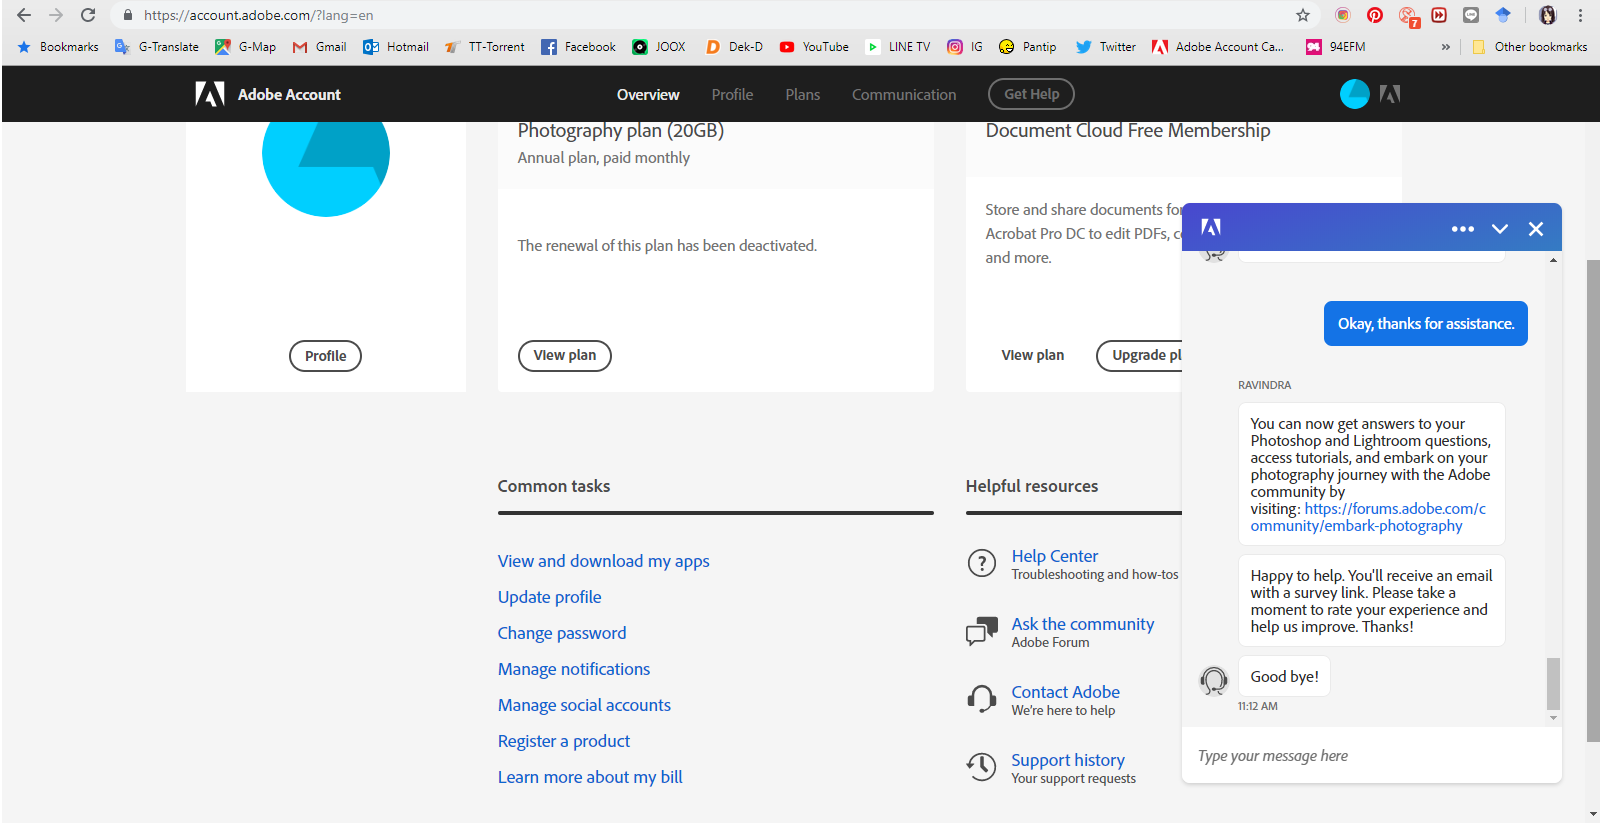The height and width of the screenshot is (823, 1600).
Task: Click the Profile button under the avatar
Action: point(326,356)
